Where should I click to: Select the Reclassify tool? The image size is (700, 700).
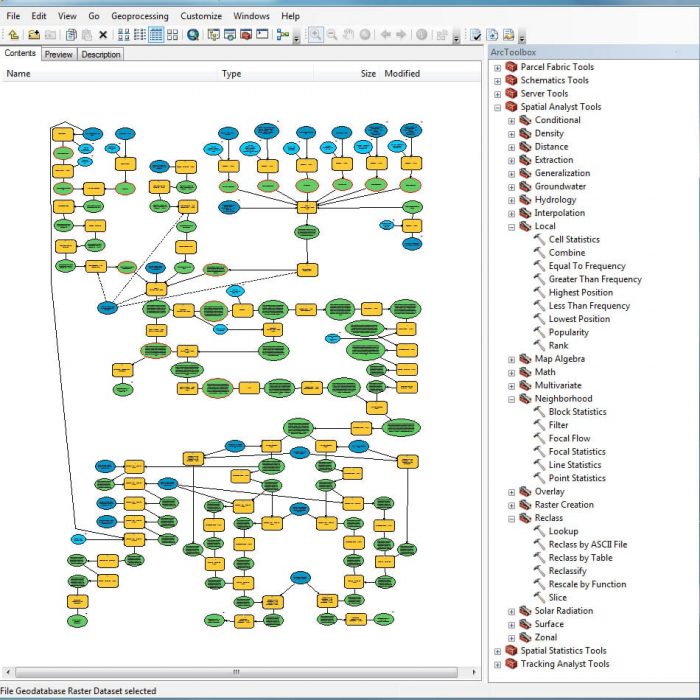tap(567, 571)
